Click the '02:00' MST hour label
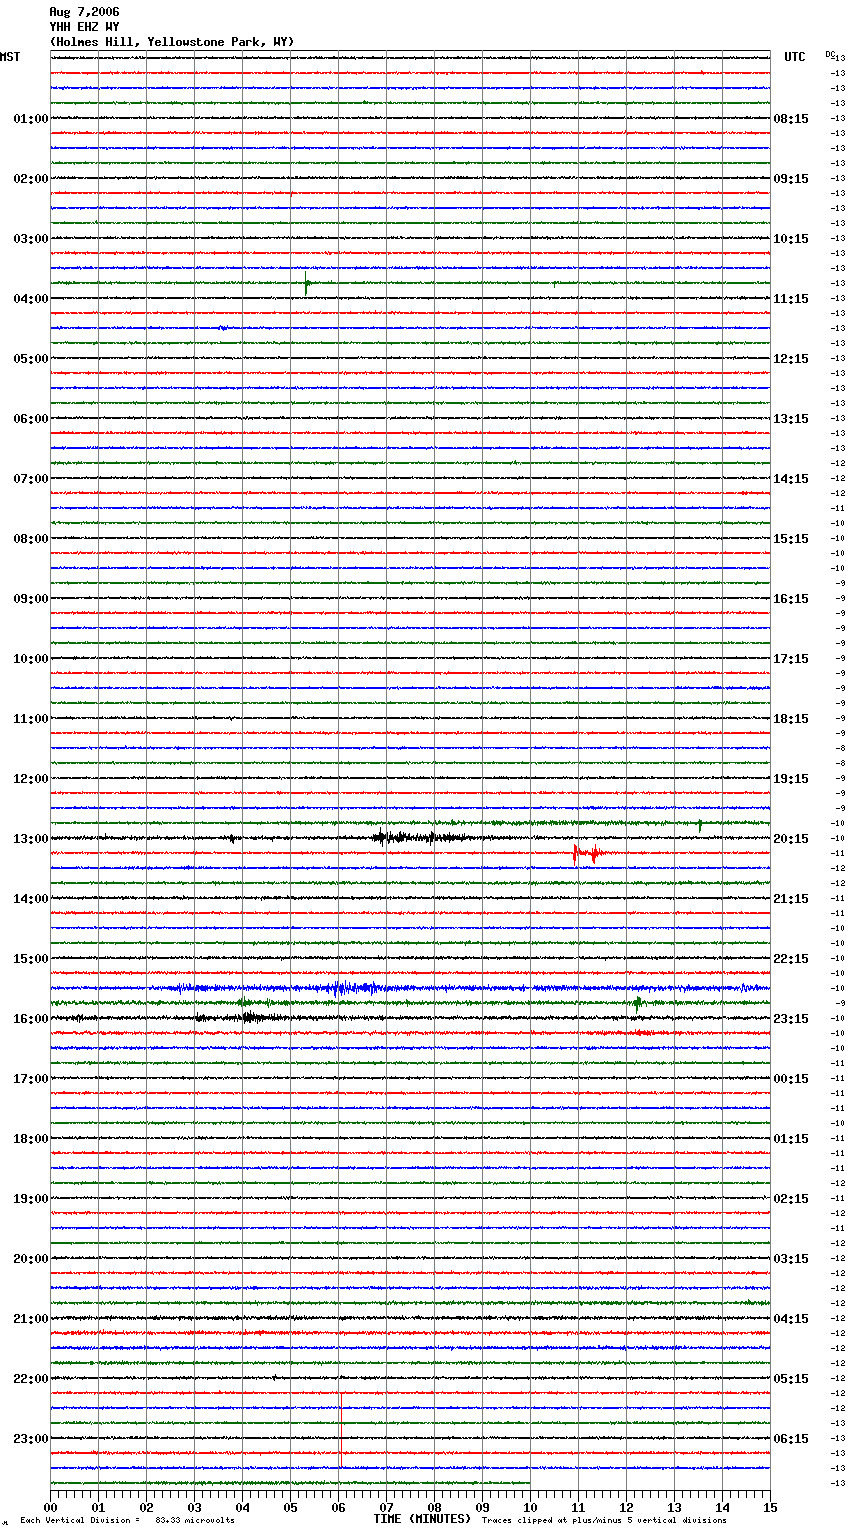Screen dimensions: 850x1534 (x=31, y=179)
